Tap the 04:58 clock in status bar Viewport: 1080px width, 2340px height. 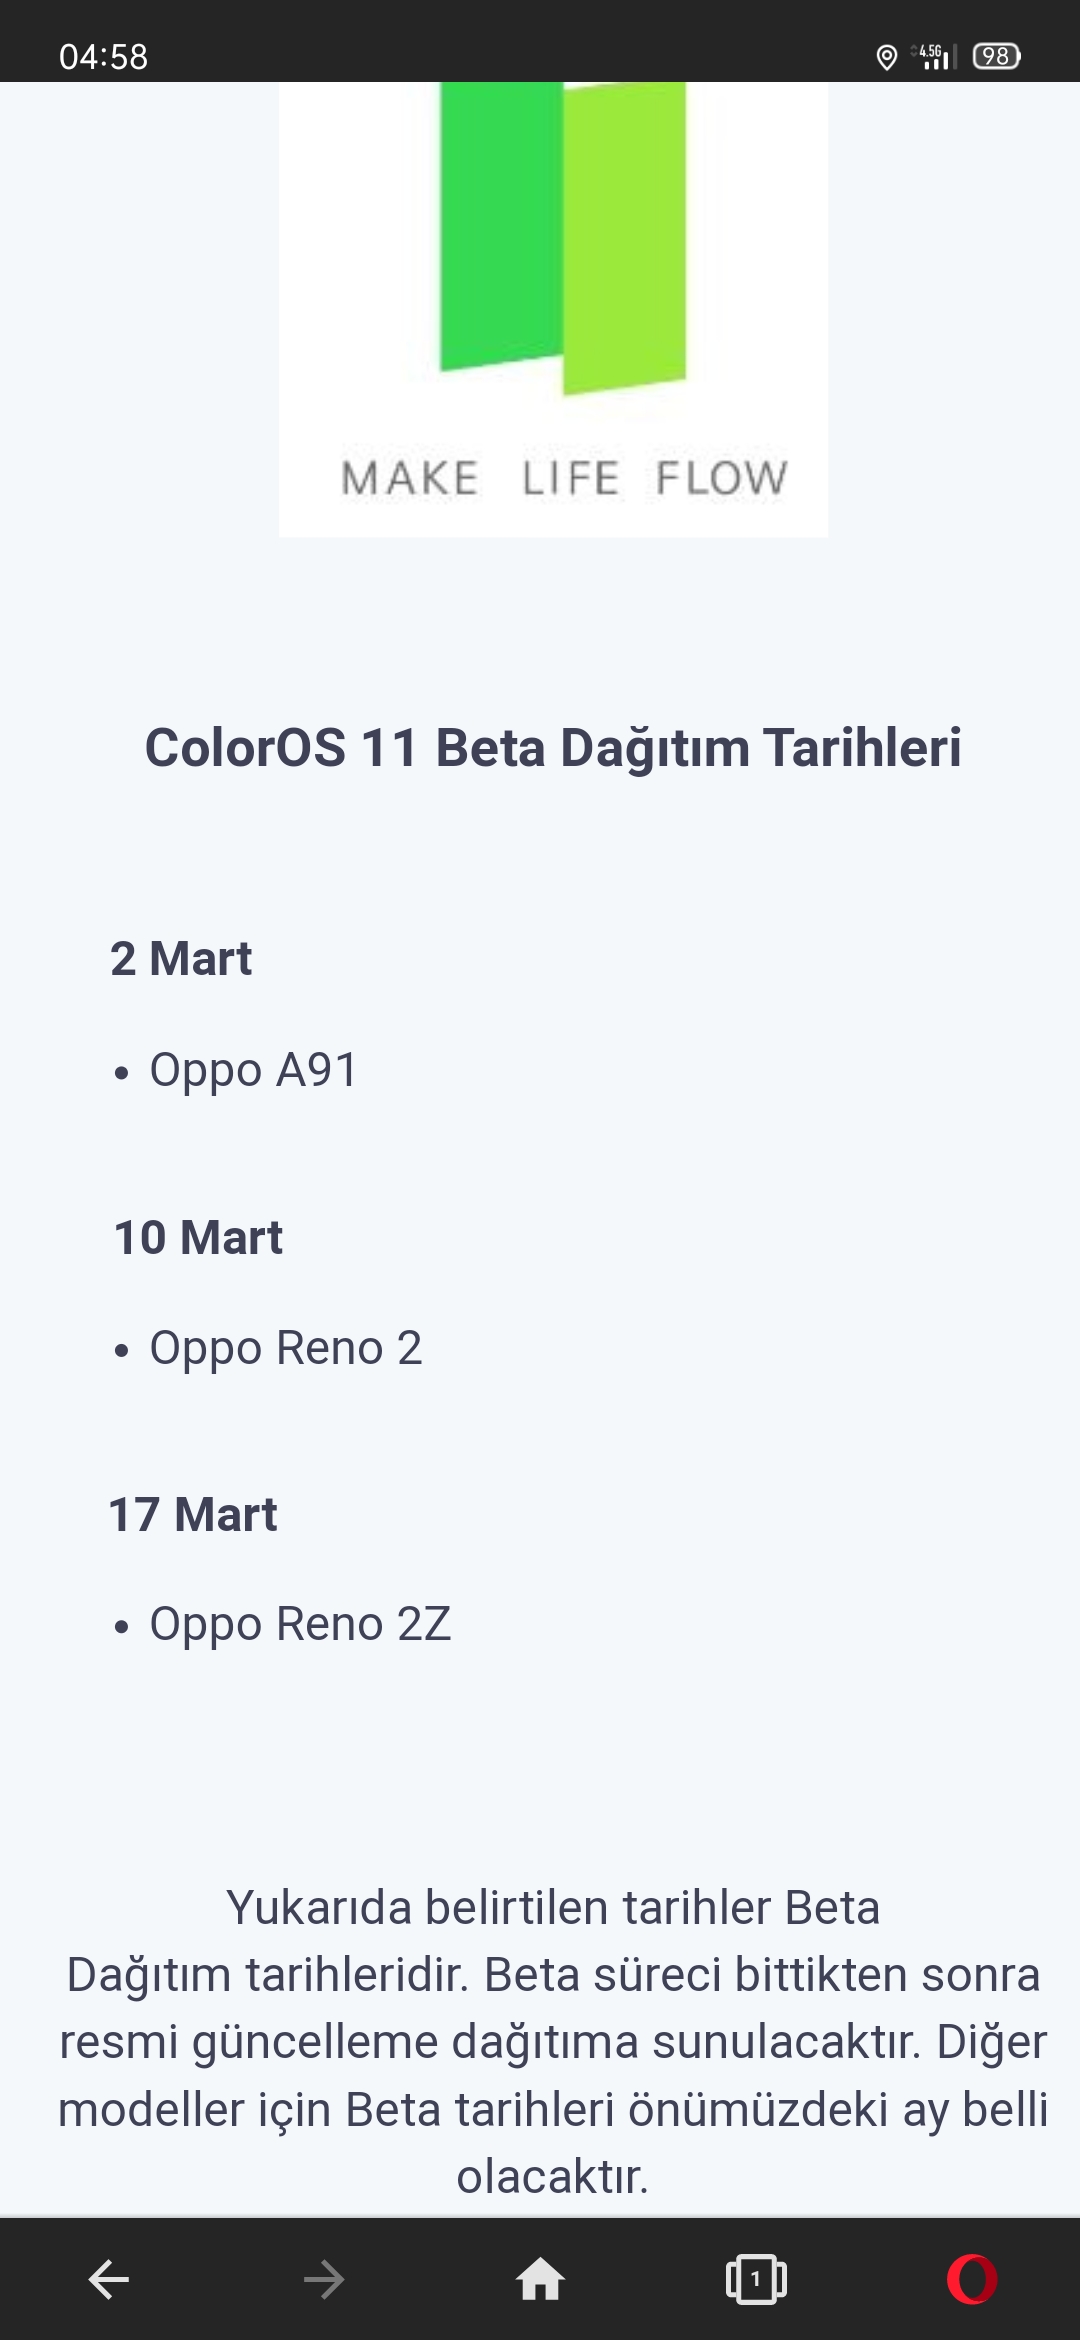(x=103, y=57)
